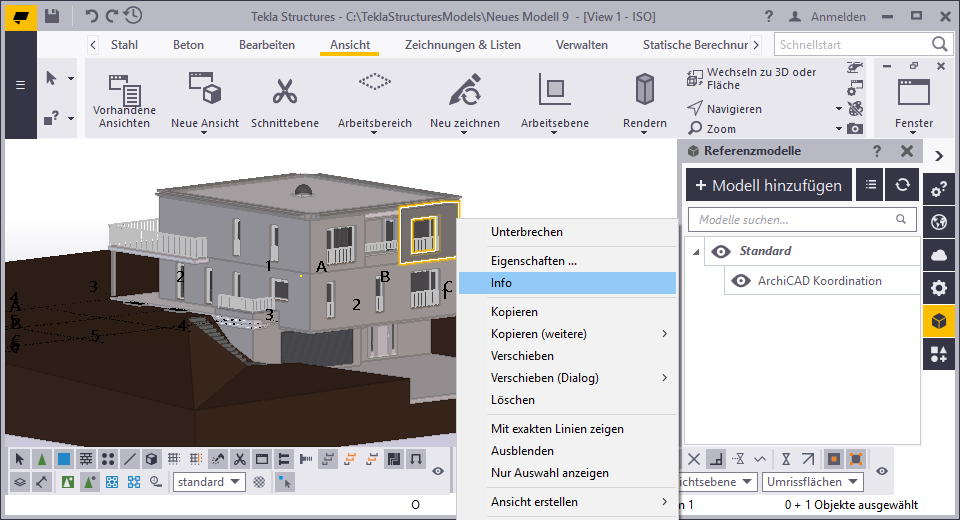Click the Modell hinzufügen button
The image size is (960, 520).
click(x=769, y=185)
